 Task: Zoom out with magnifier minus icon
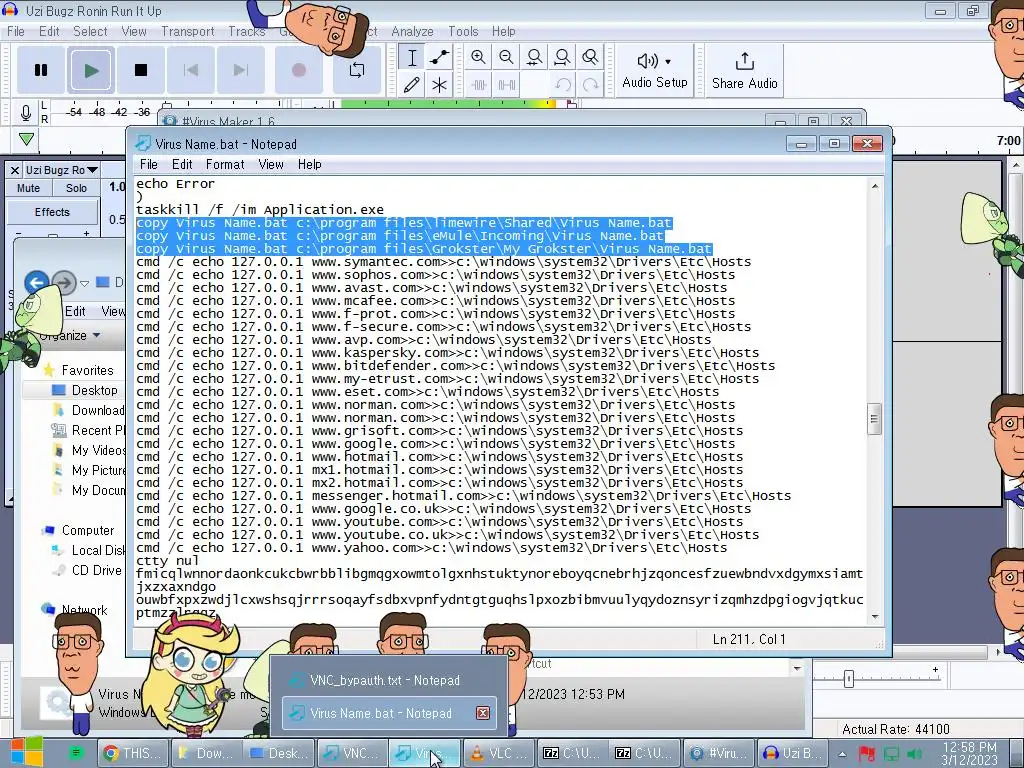(506, 57)
